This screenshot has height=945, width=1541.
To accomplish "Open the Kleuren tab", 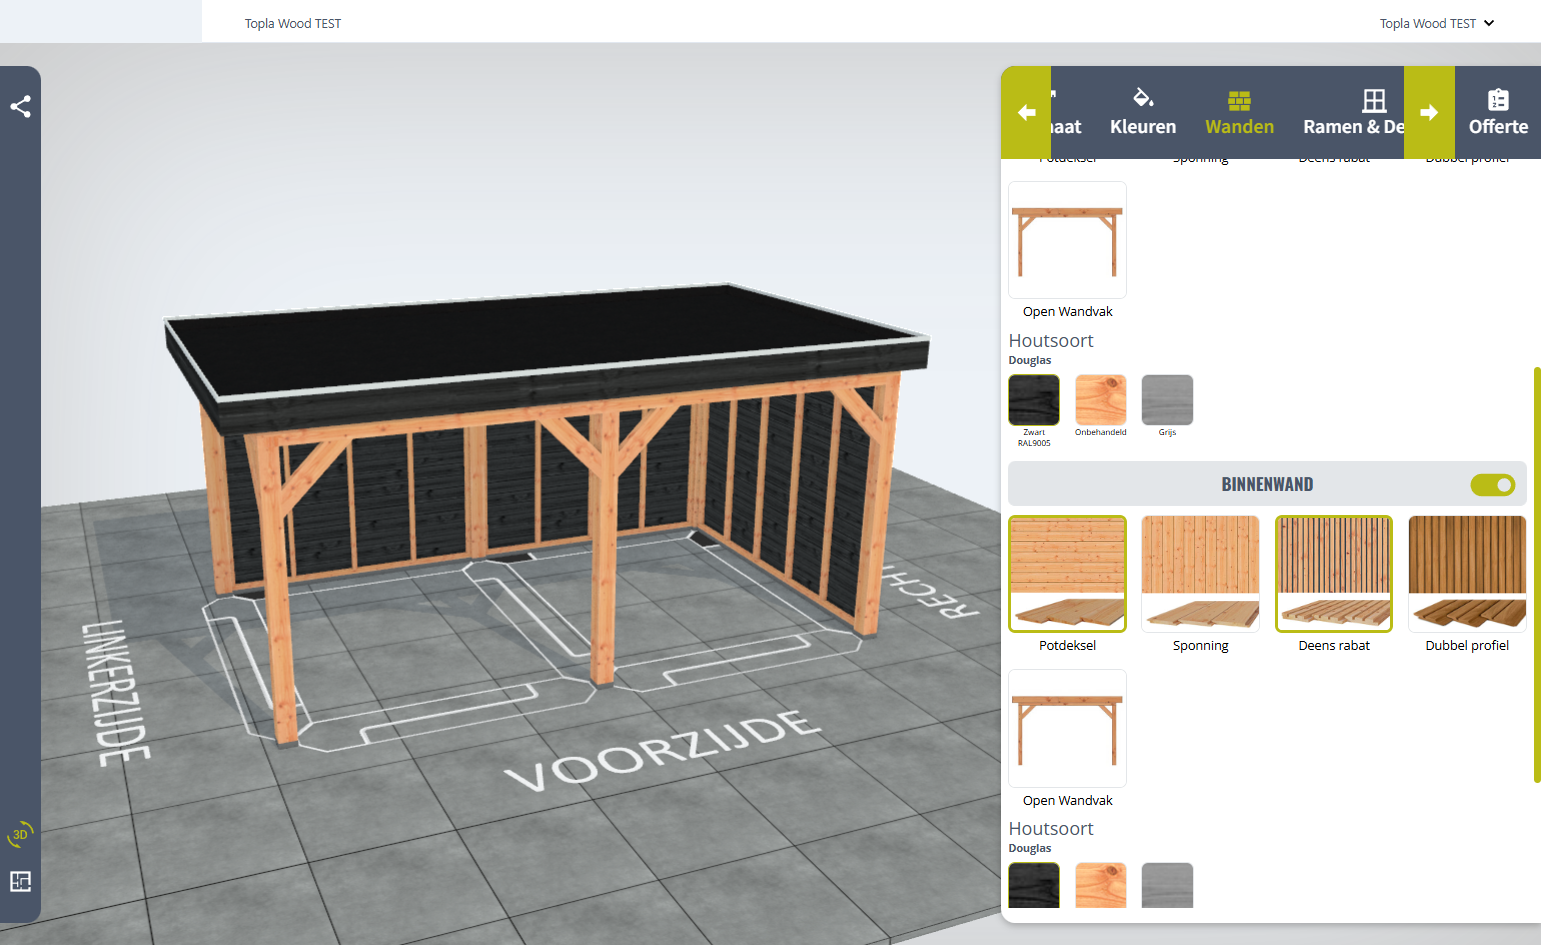I will point(1143,112).
